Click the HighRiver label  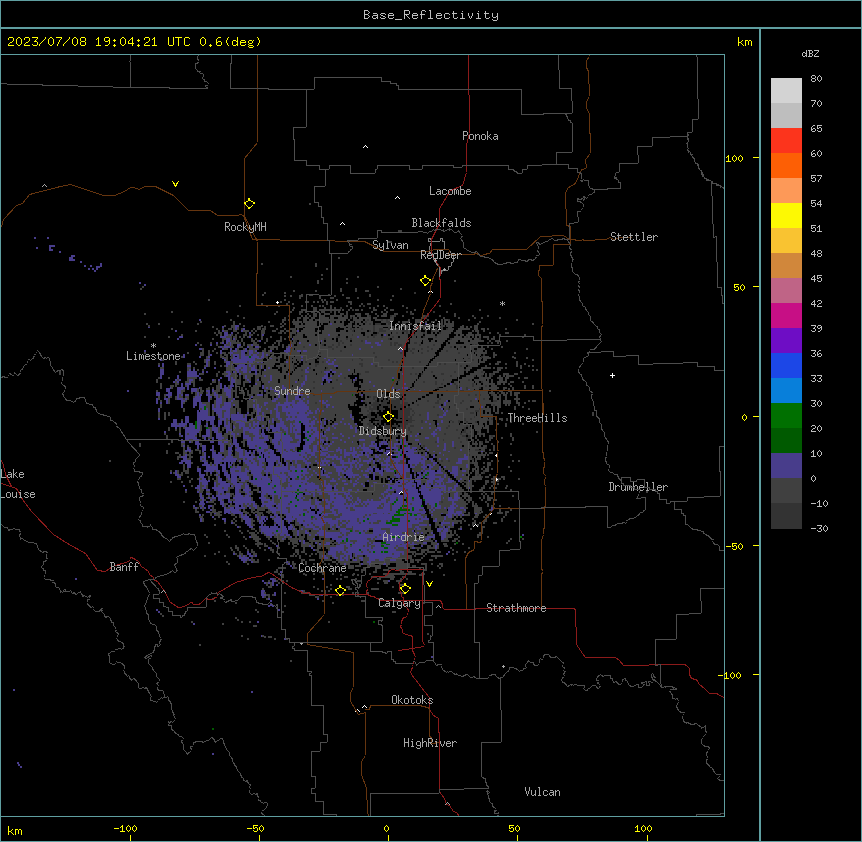point(430,743)
